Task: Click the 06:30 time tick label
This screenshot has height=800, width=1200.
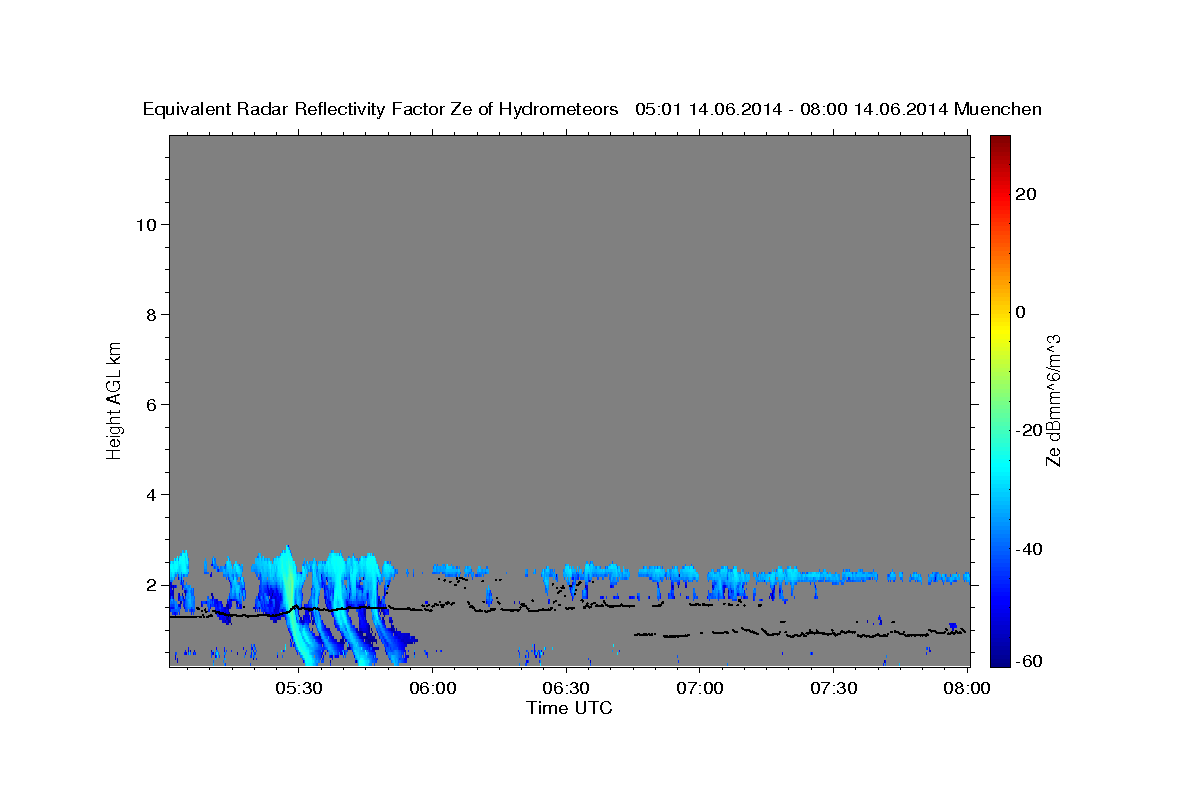Action: pyautogui.click(x=566, y=689)
